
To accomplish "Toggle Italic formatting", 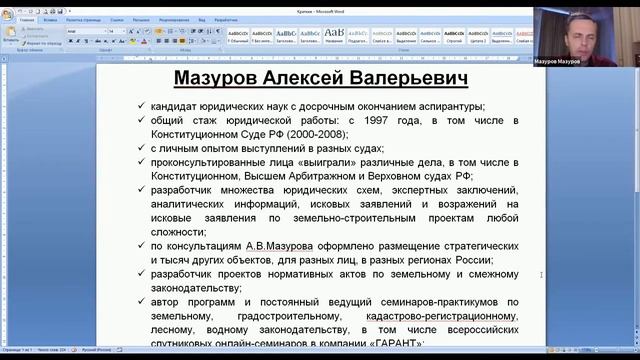I will point(78,41).
